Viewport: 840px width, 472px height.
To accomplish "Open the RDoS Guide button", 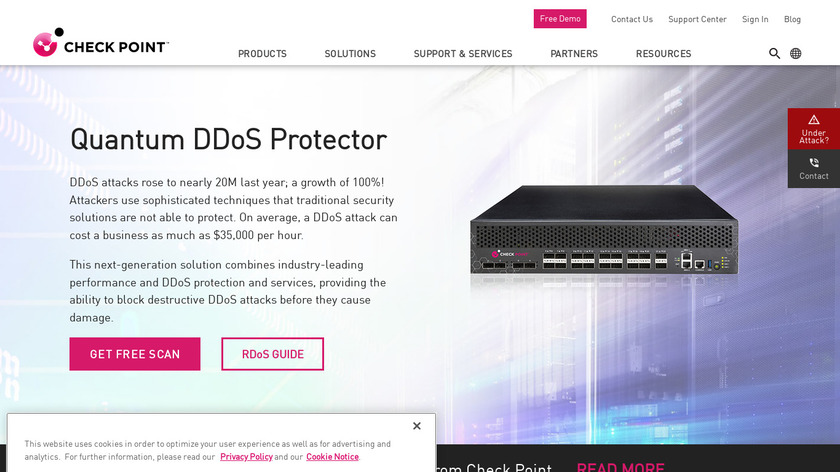I will (x=273, y=354).
